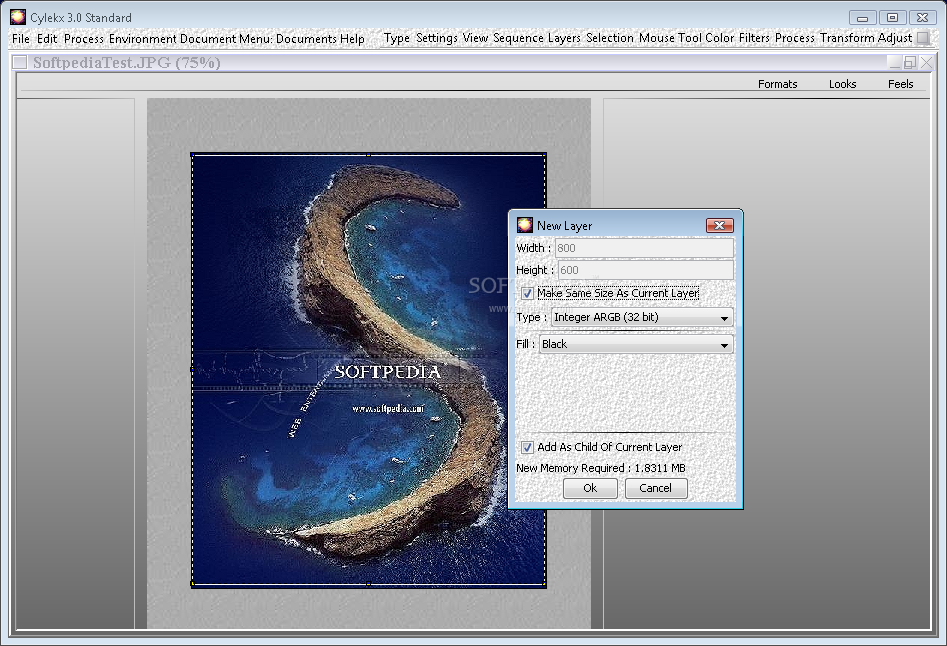
Task: Click the Cylekx application icon in title bar
Action: pyautogui.click(x=18, y=17)
